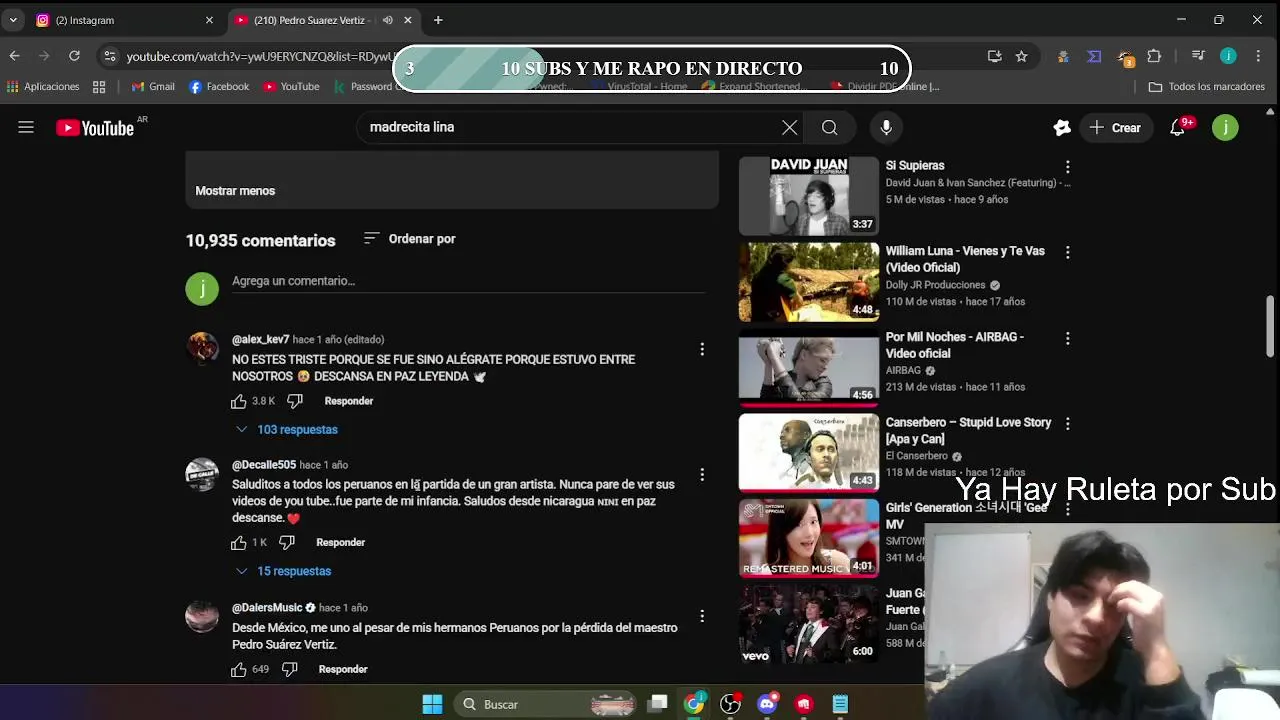Click the magnifier search button
Viewport: 1280px width, 720px height.
pos(829,127)
